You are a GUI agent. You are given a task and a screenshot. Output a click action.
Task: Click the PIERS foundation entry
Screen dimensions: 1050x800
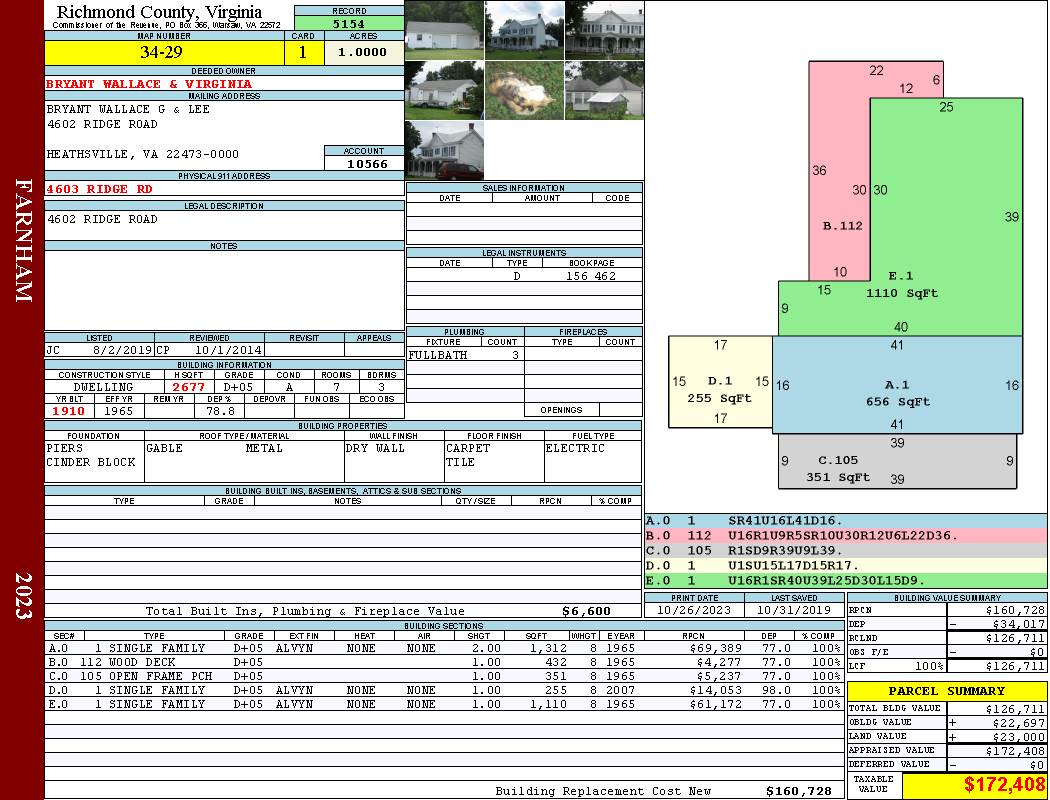[65, 448]
